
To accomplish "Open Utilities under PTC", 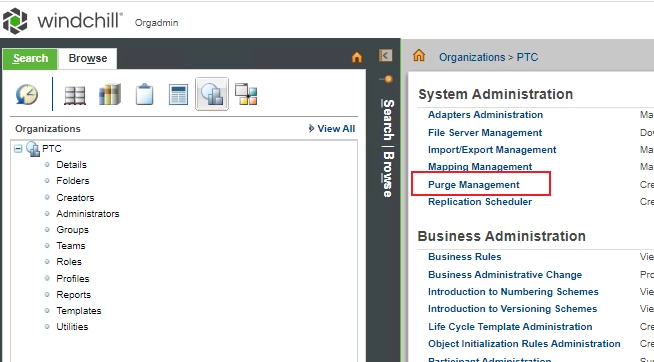I will click(72, 327).
